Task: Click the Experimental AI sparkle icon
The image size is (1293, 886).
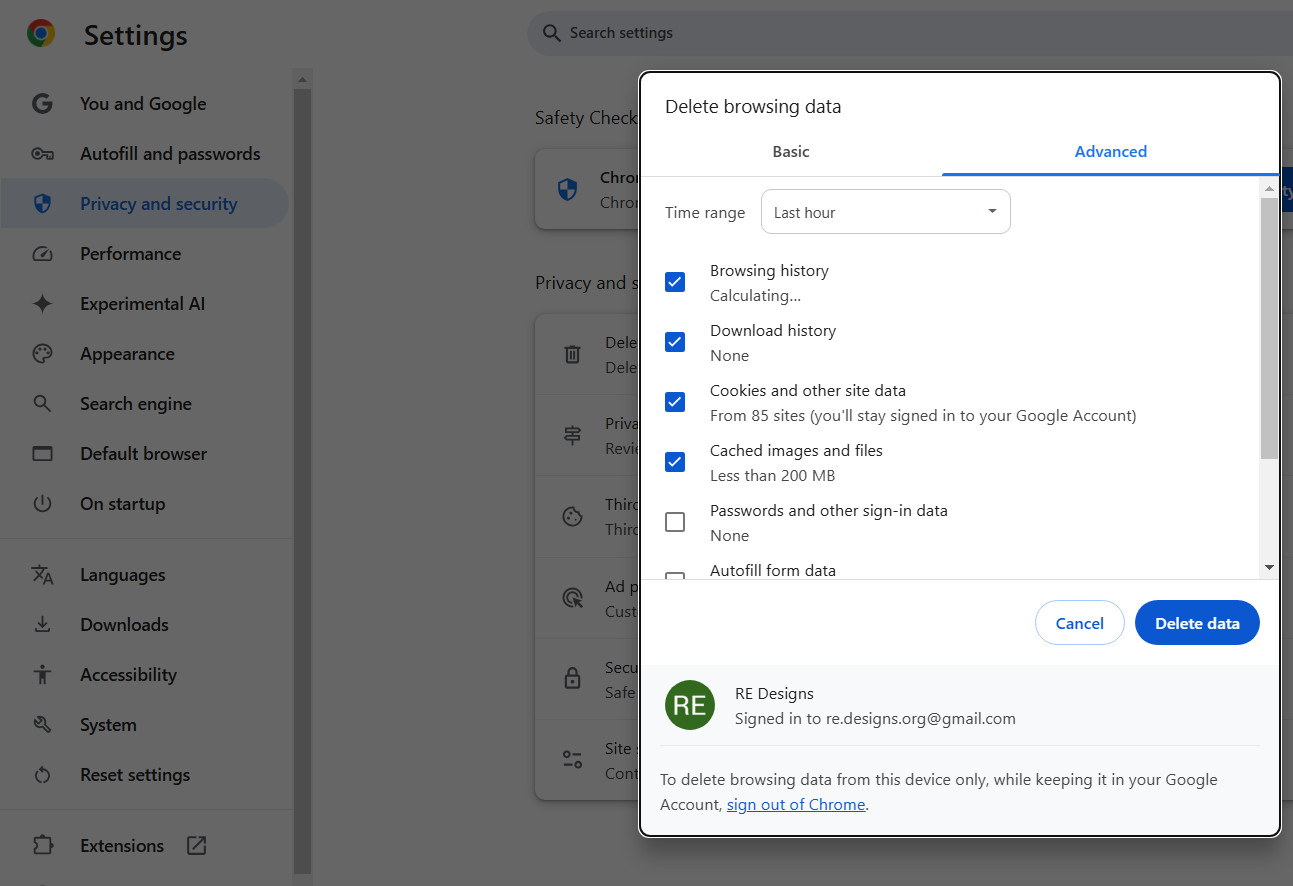Action: (42, 304)
